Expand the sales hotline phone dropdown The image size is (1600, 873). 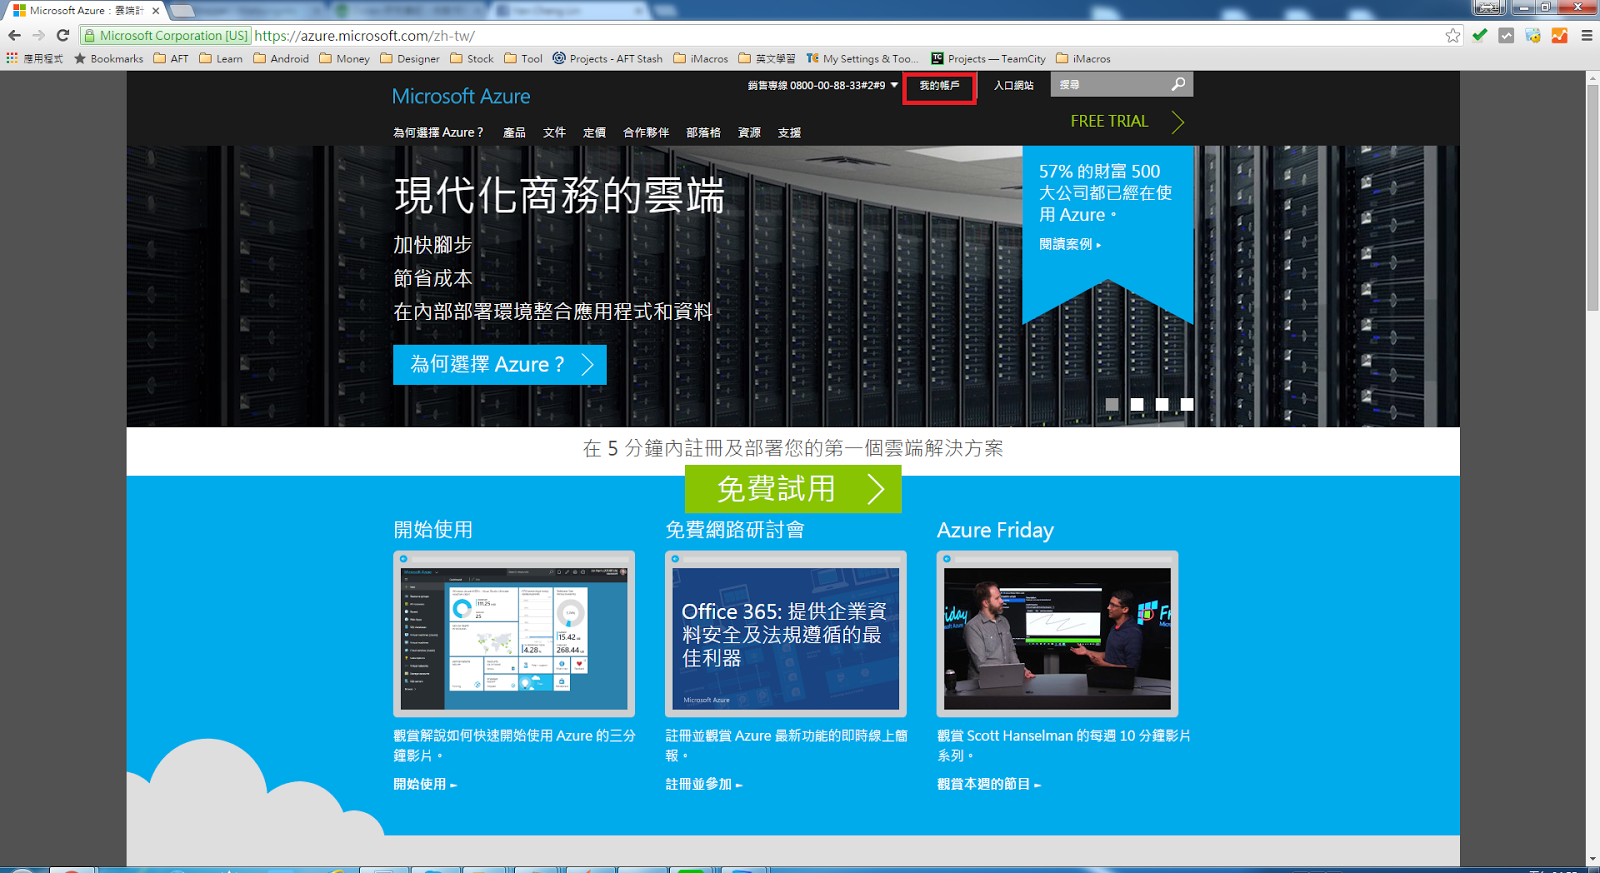coord(894,85)
